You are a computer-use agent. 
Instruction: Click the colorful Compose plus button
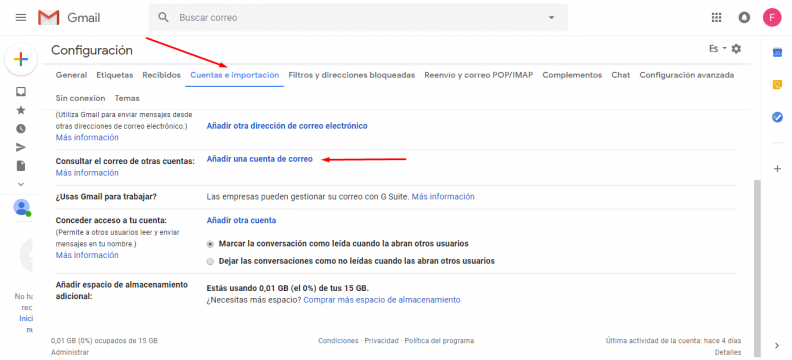pyautogui.click(x=21, y=60)
